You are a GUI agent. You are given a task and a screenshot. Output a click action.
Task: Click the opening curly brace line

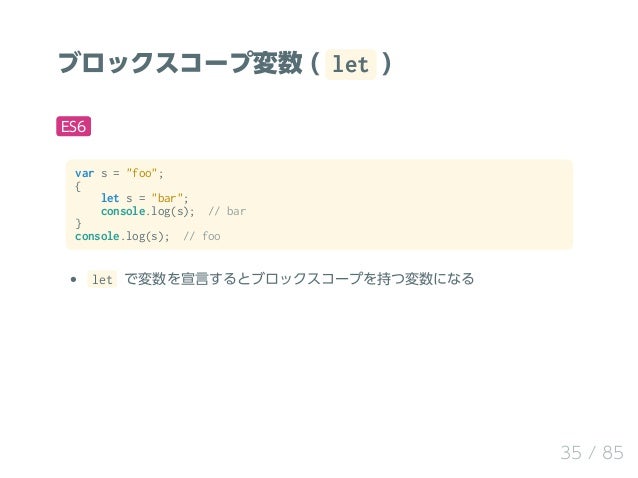[78, 186]
